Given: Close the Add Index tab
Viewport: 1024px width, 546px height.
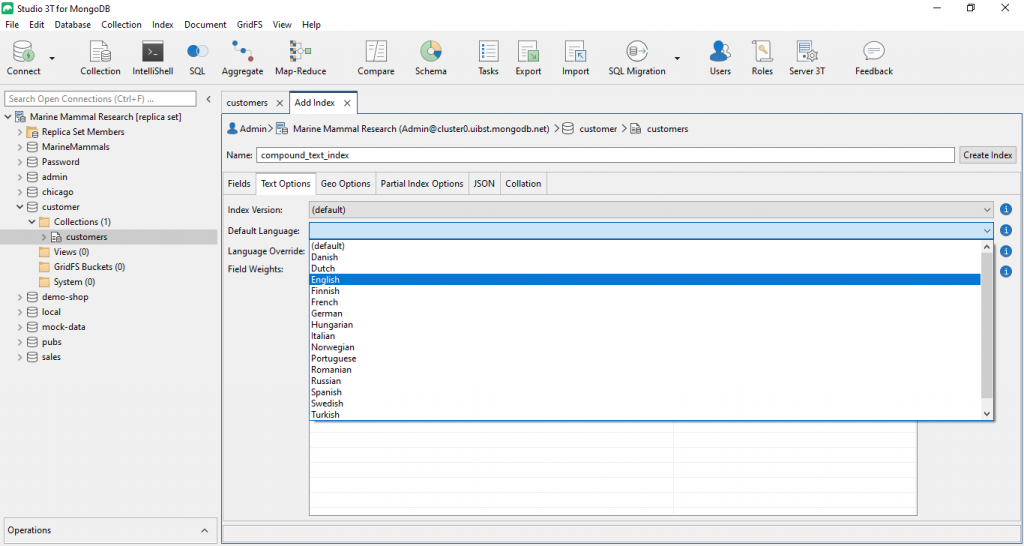Looking at the screenshot, I should point(347,103).
